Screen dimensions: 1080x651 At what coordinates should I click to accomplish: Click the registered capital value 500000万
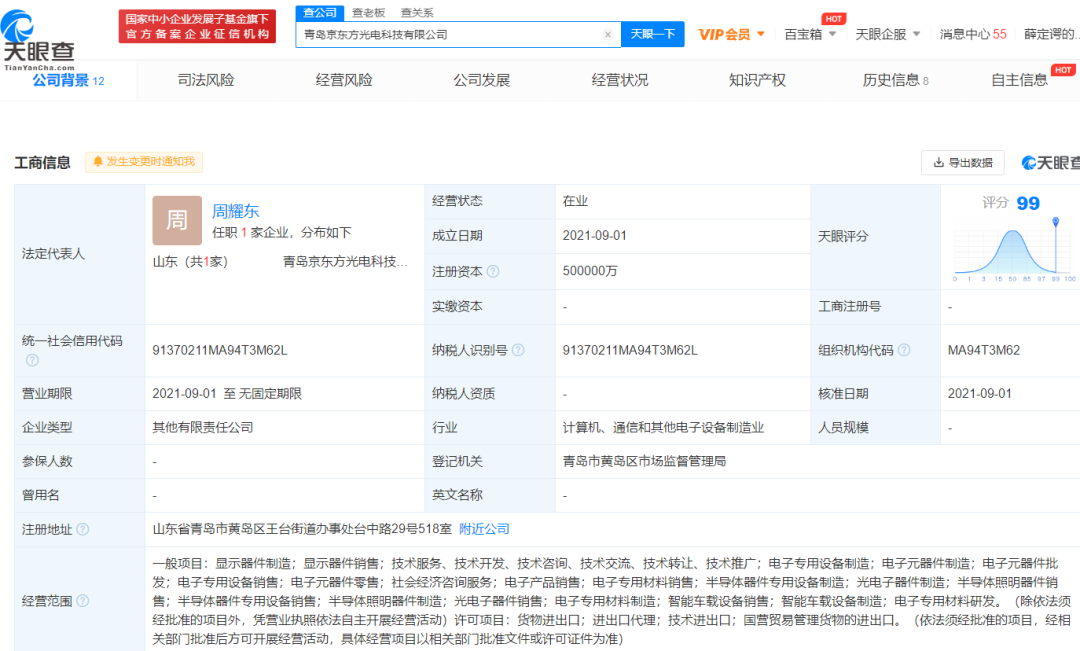(x=590, y=271)
